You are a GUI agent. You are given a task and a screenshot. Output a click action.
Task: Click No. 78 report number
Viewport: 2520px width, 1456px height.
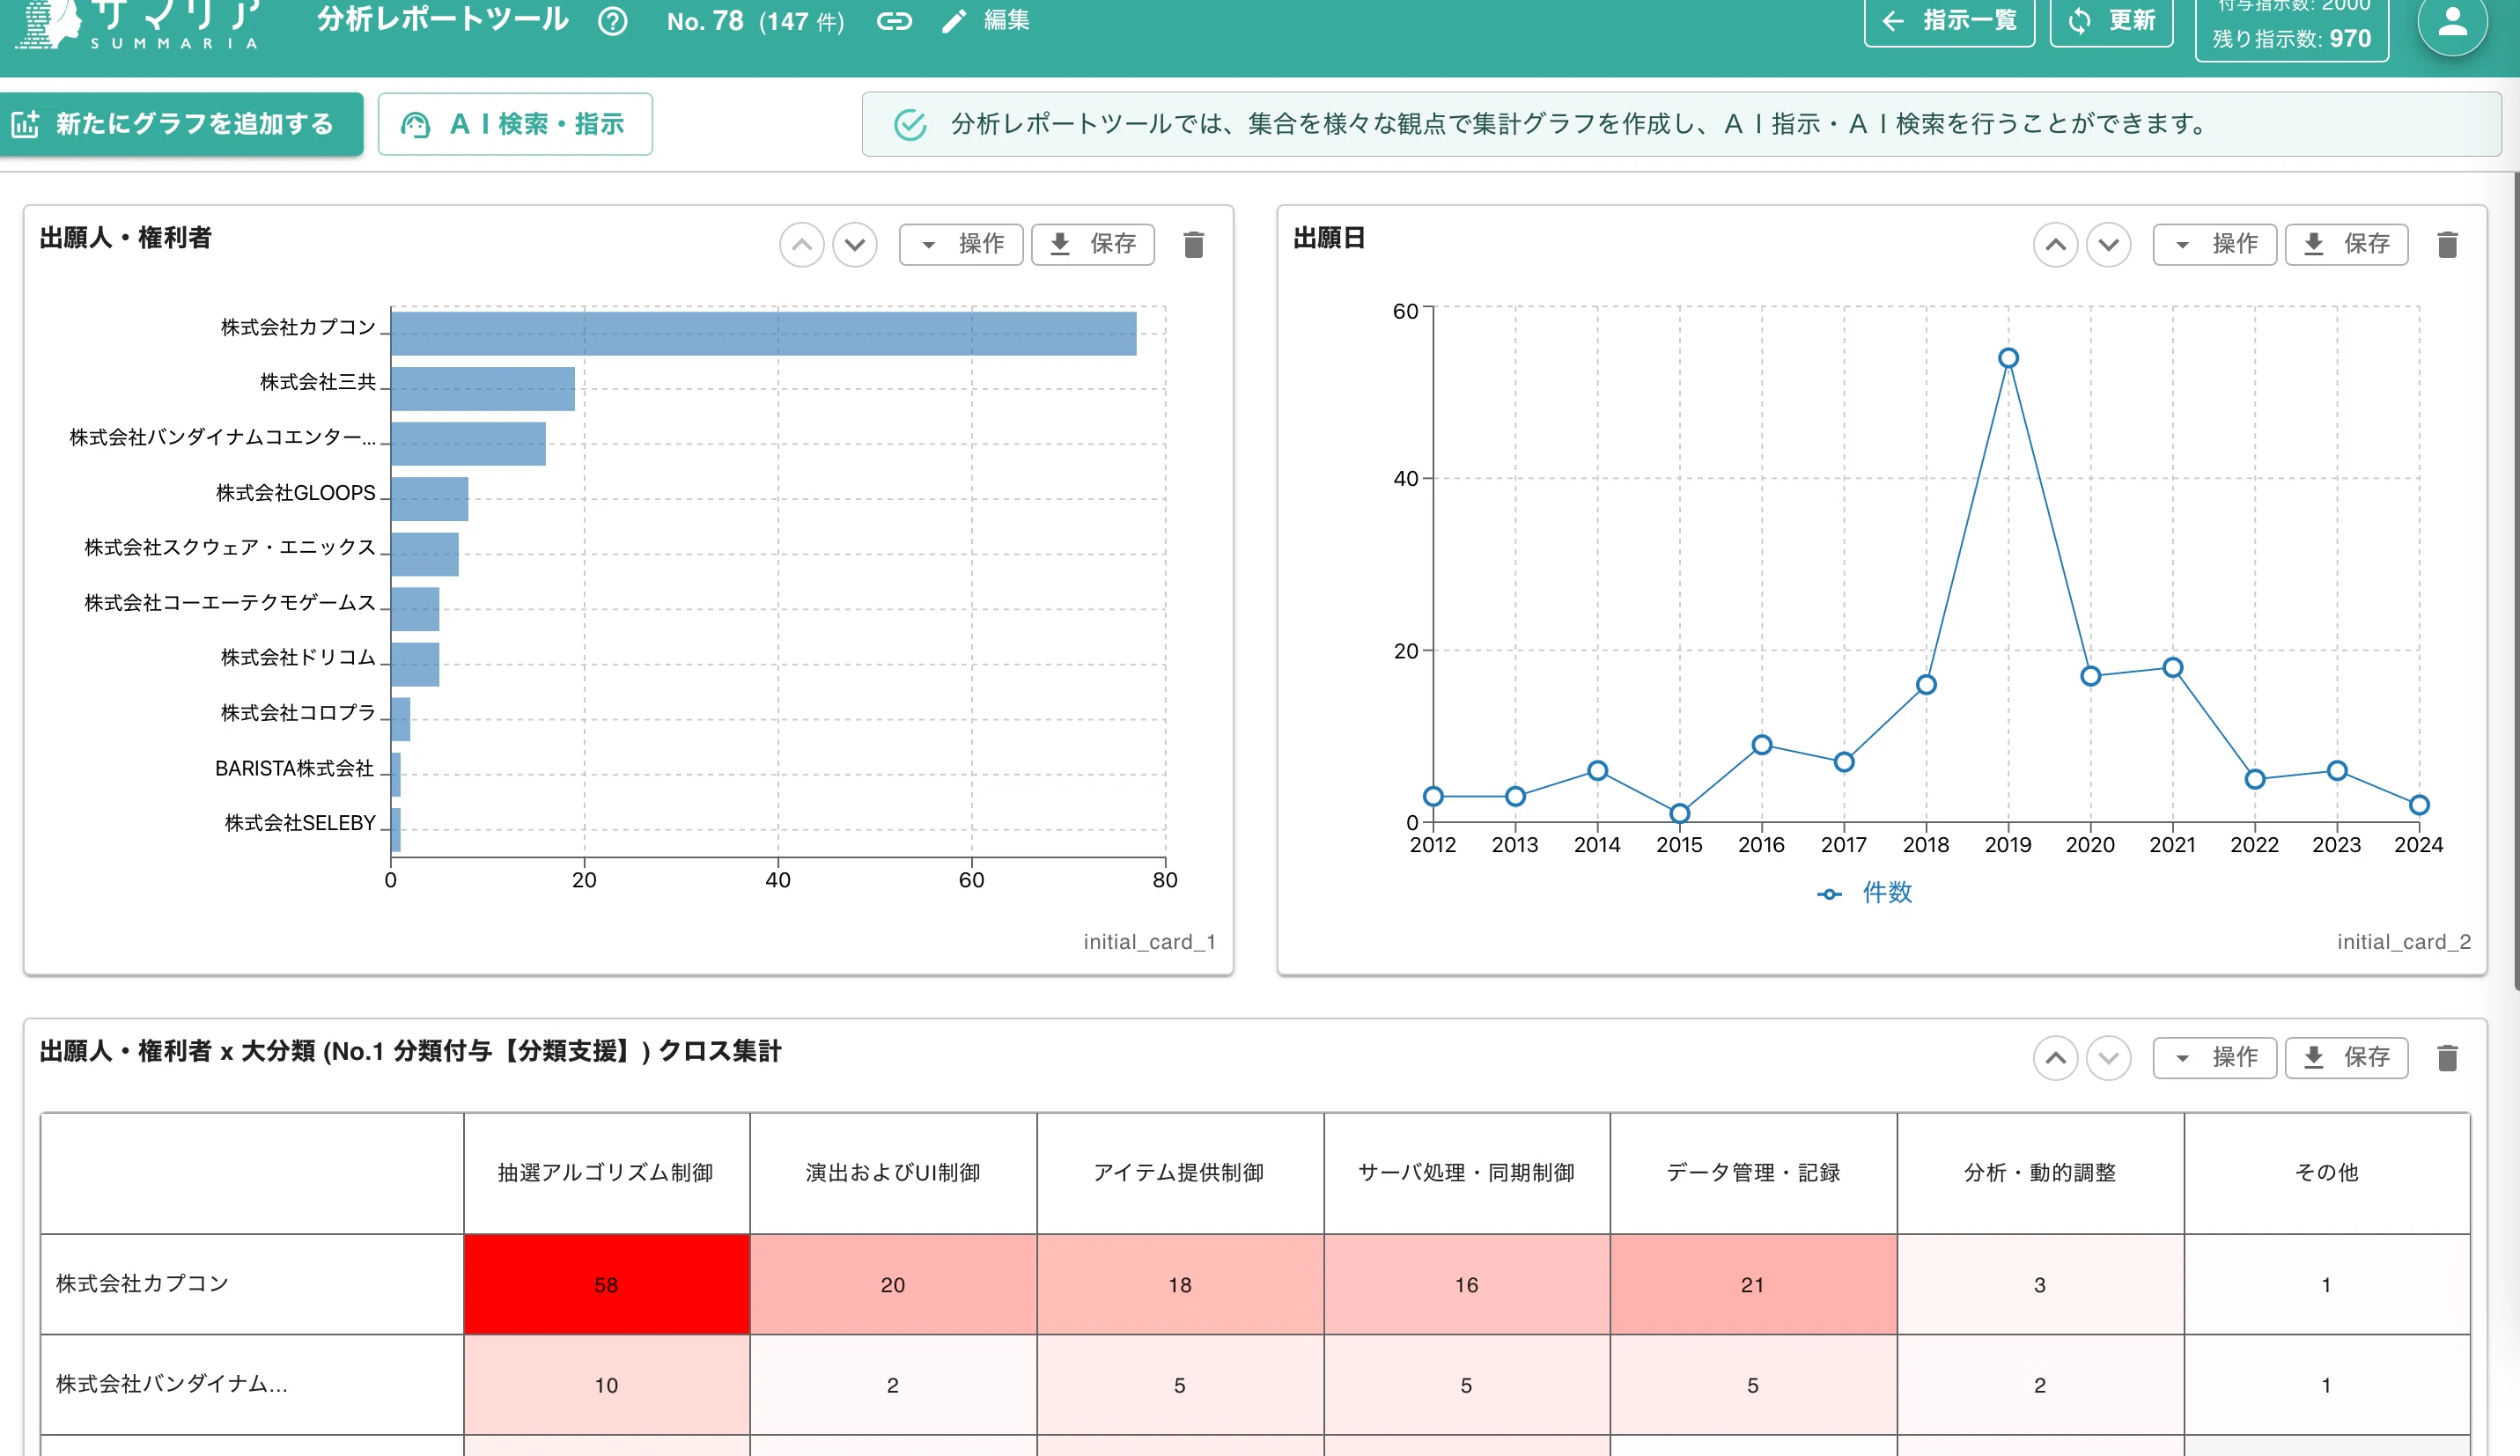[705, 21]
